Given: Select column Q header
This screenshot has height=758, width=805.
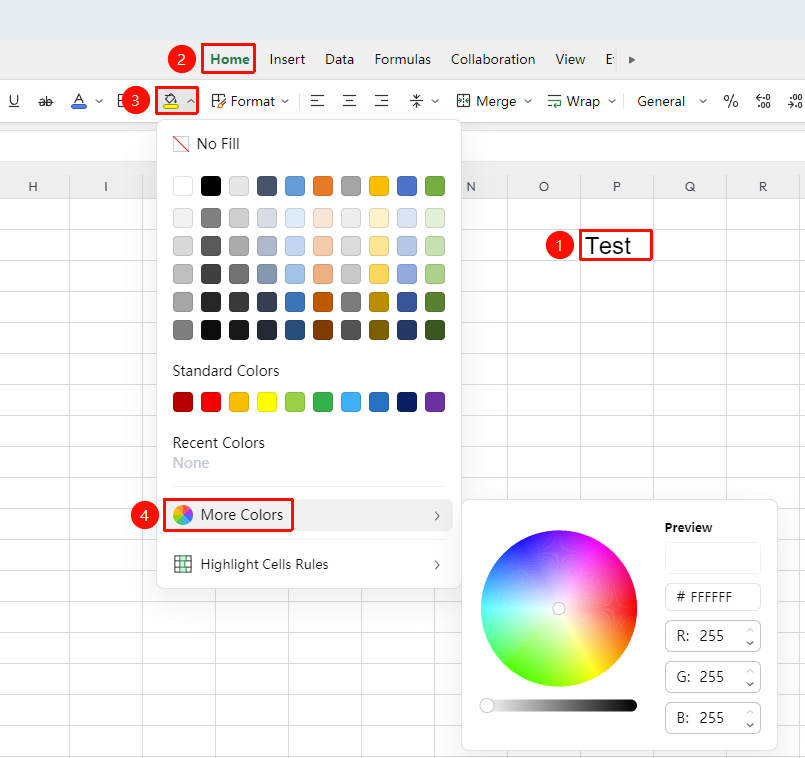Looking at the screenshot, I should (690, 186).
